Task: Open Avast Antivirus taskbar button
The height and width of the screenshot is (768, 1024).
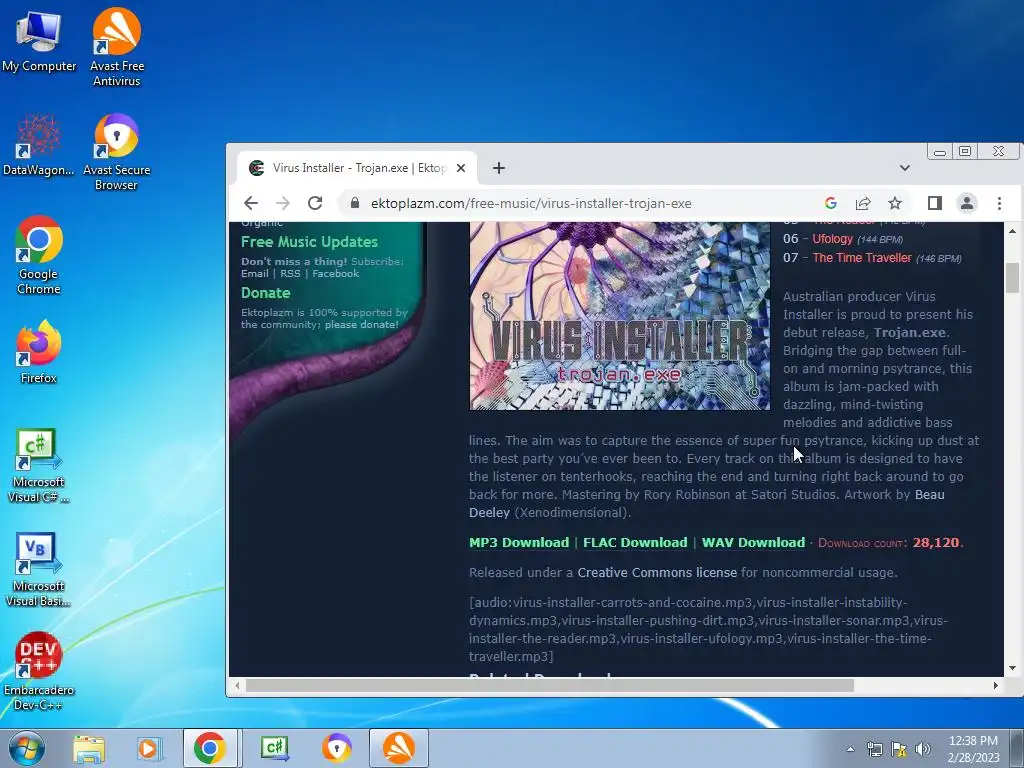Action: pyautogui.click(x=399, y=748)
